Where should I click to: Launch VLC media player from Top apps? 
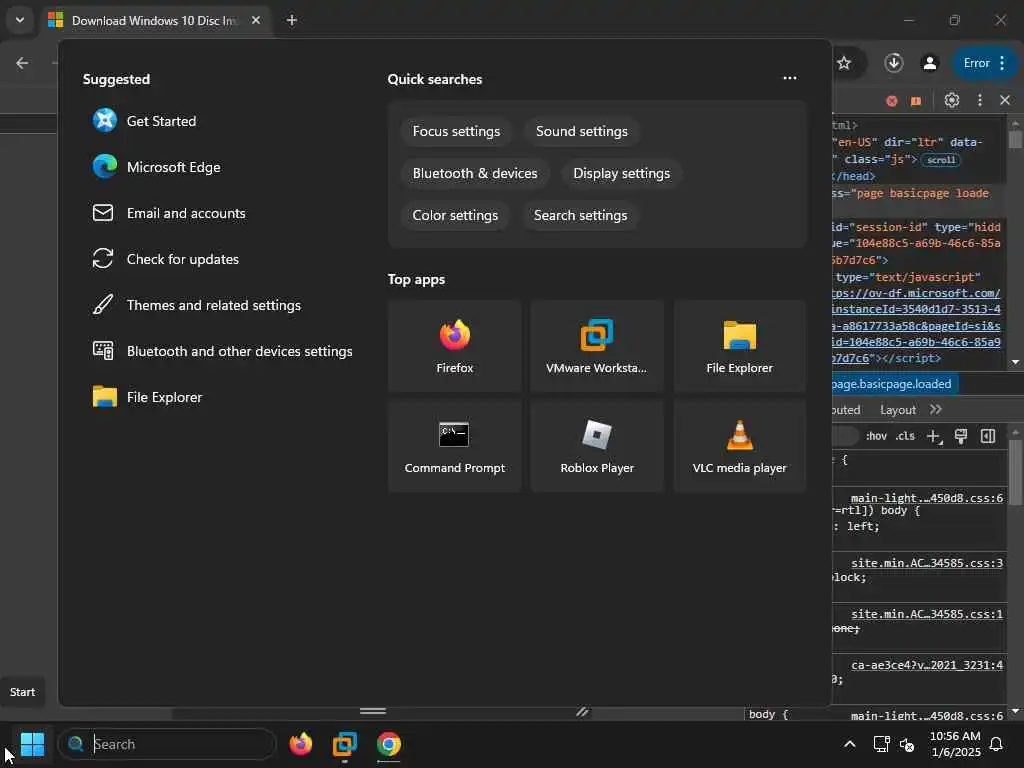click(x=739, y=446)
